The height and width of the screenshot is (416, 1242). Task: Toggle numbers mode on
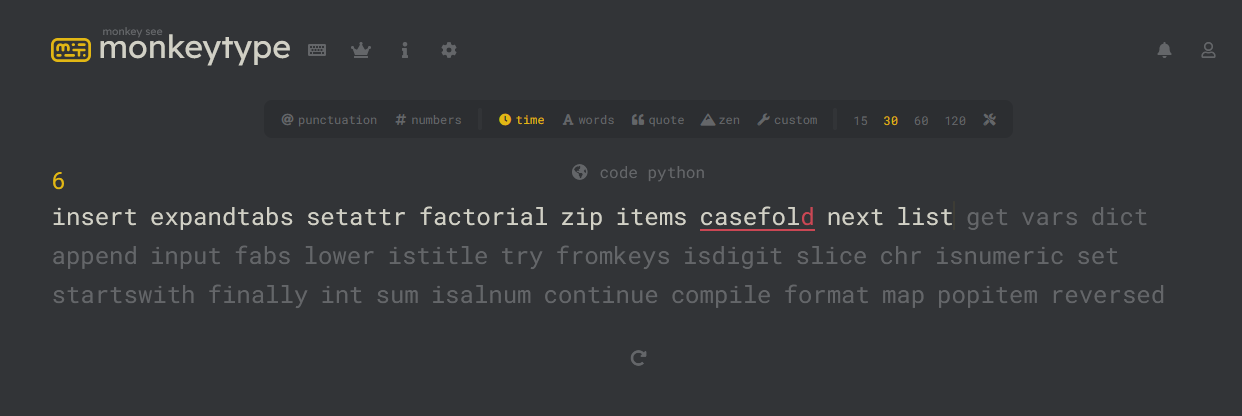click(428, 120)
